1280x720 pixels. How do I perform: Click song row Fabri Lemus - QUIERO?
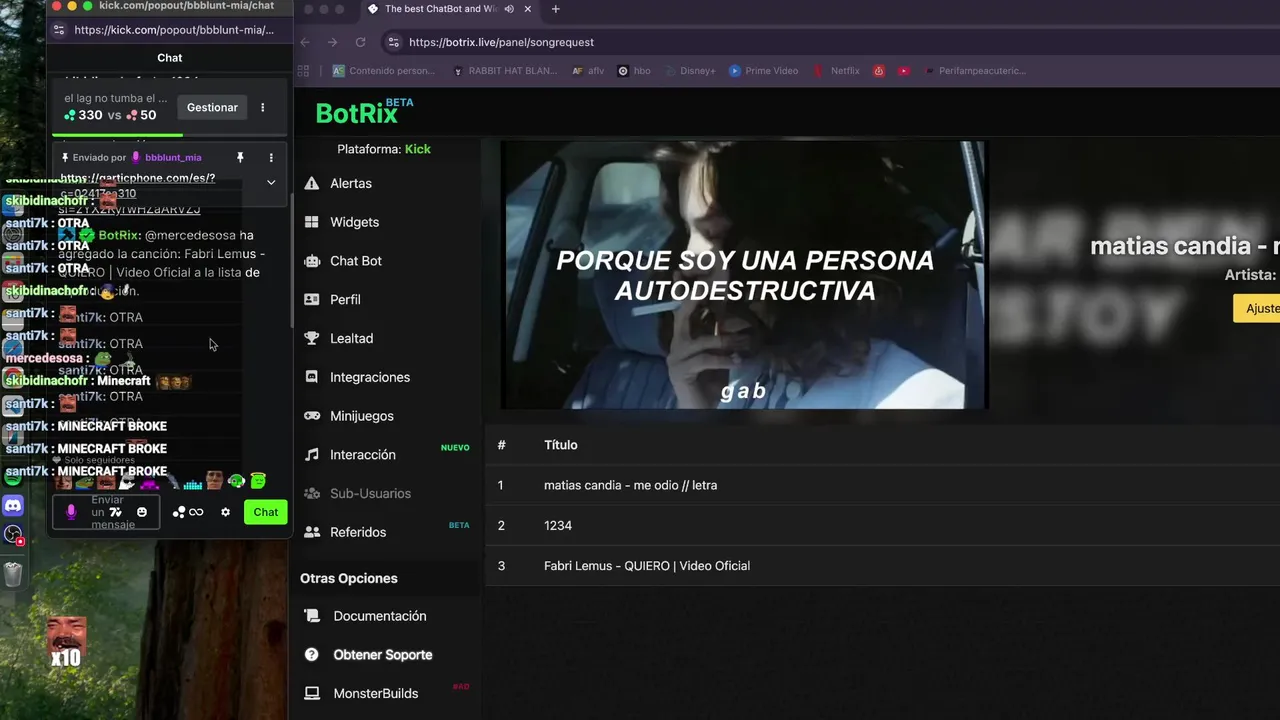[882, 566]
